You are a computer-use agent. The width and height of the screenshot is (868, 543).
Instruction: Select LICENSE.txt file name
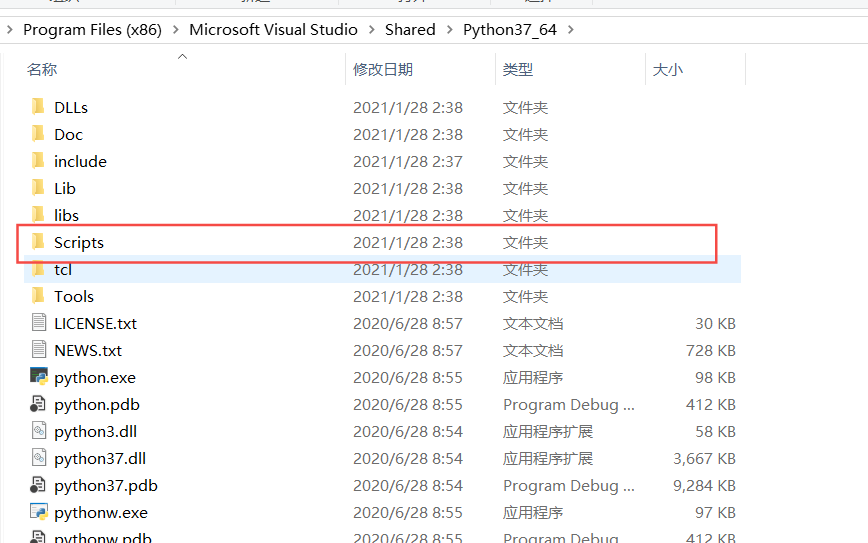pyautogui.click(x=95, y=324)
